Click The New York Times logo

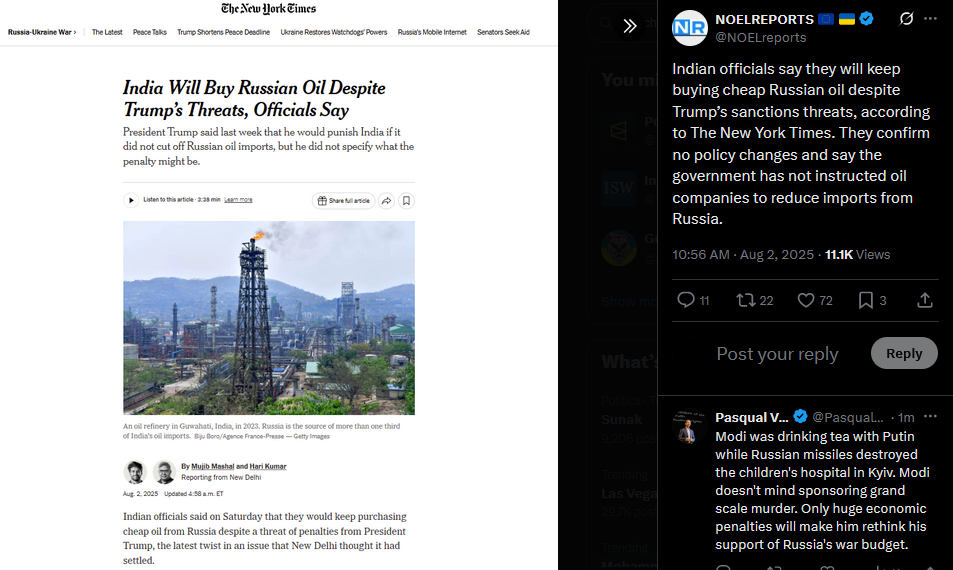[x=268, y=9]
